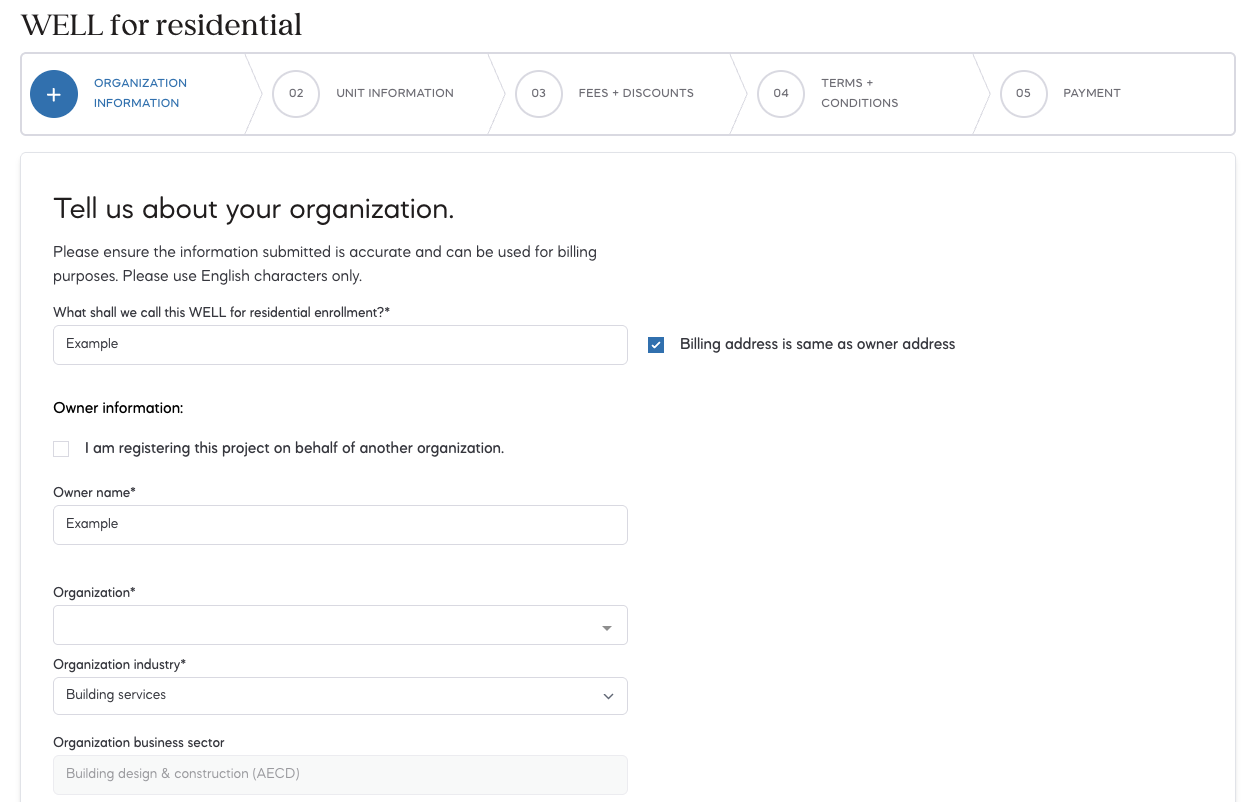Go to the Terms + Conditions step
1252x802 pixels.
click(859, 93)
